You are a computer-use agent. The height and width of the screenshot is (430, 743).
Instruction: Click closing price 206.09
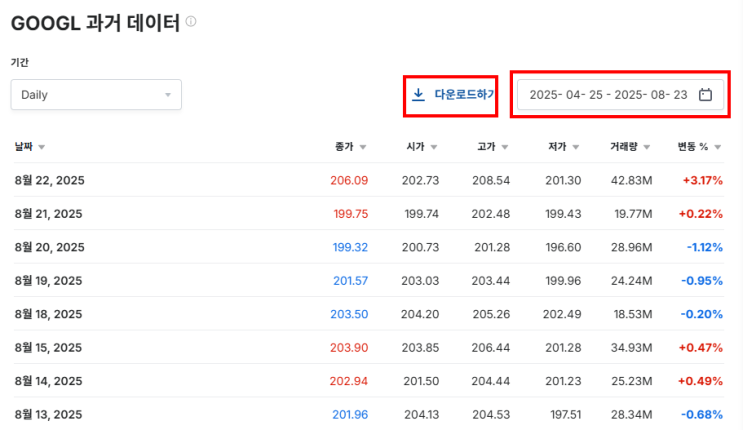coord(349,181)
